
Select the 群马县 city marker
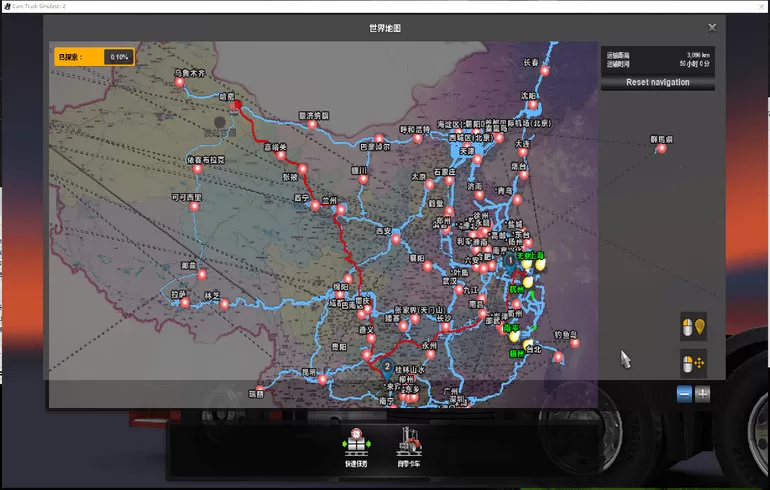click(661, 149)
